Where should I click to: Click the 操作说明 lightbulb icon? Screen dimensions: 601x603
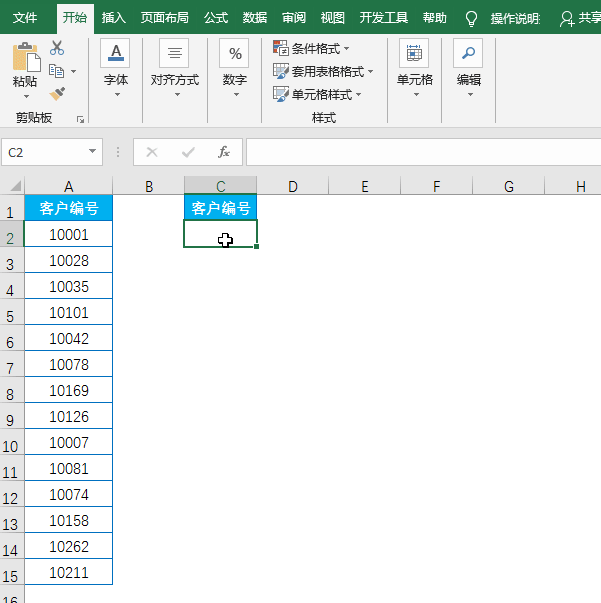[472, 18]
